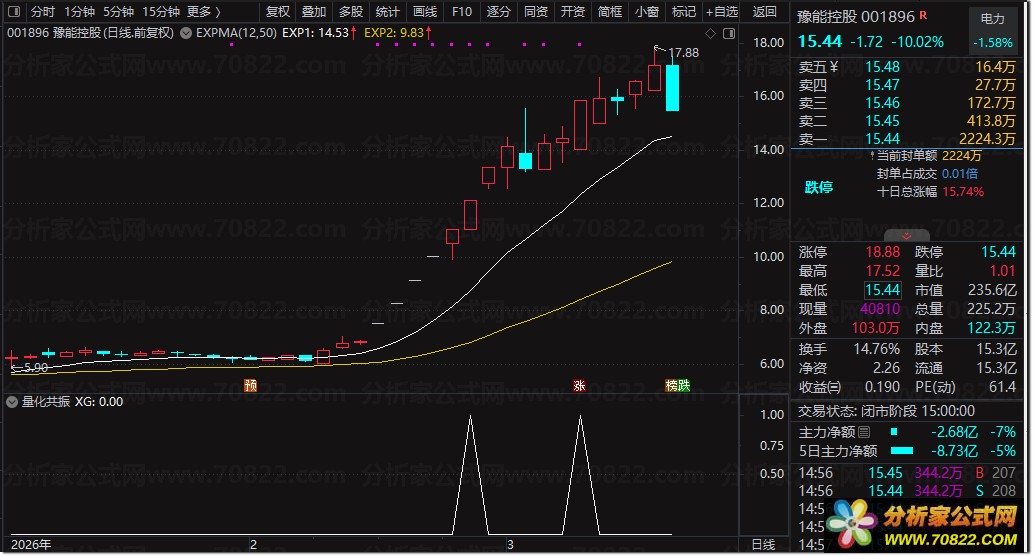Click the 榜 marker on the chart
This screenshot has height=556, width=1034.
(671, 385)
